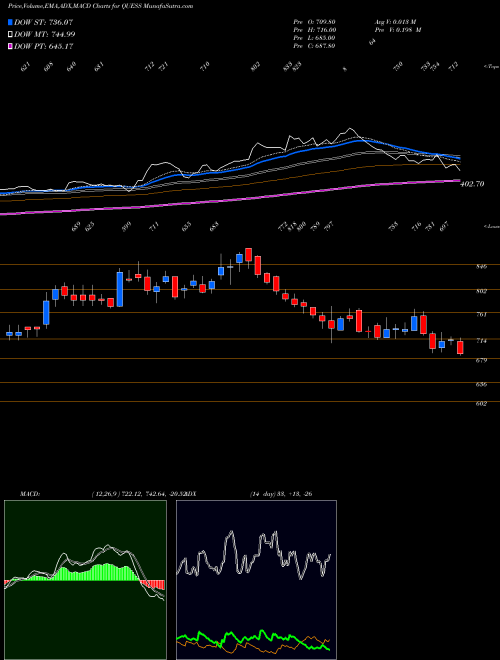Viewport: 500px width, 660px height.
Task: Click the white DOW MT legend swatch
Action: (x=10, y=34)
